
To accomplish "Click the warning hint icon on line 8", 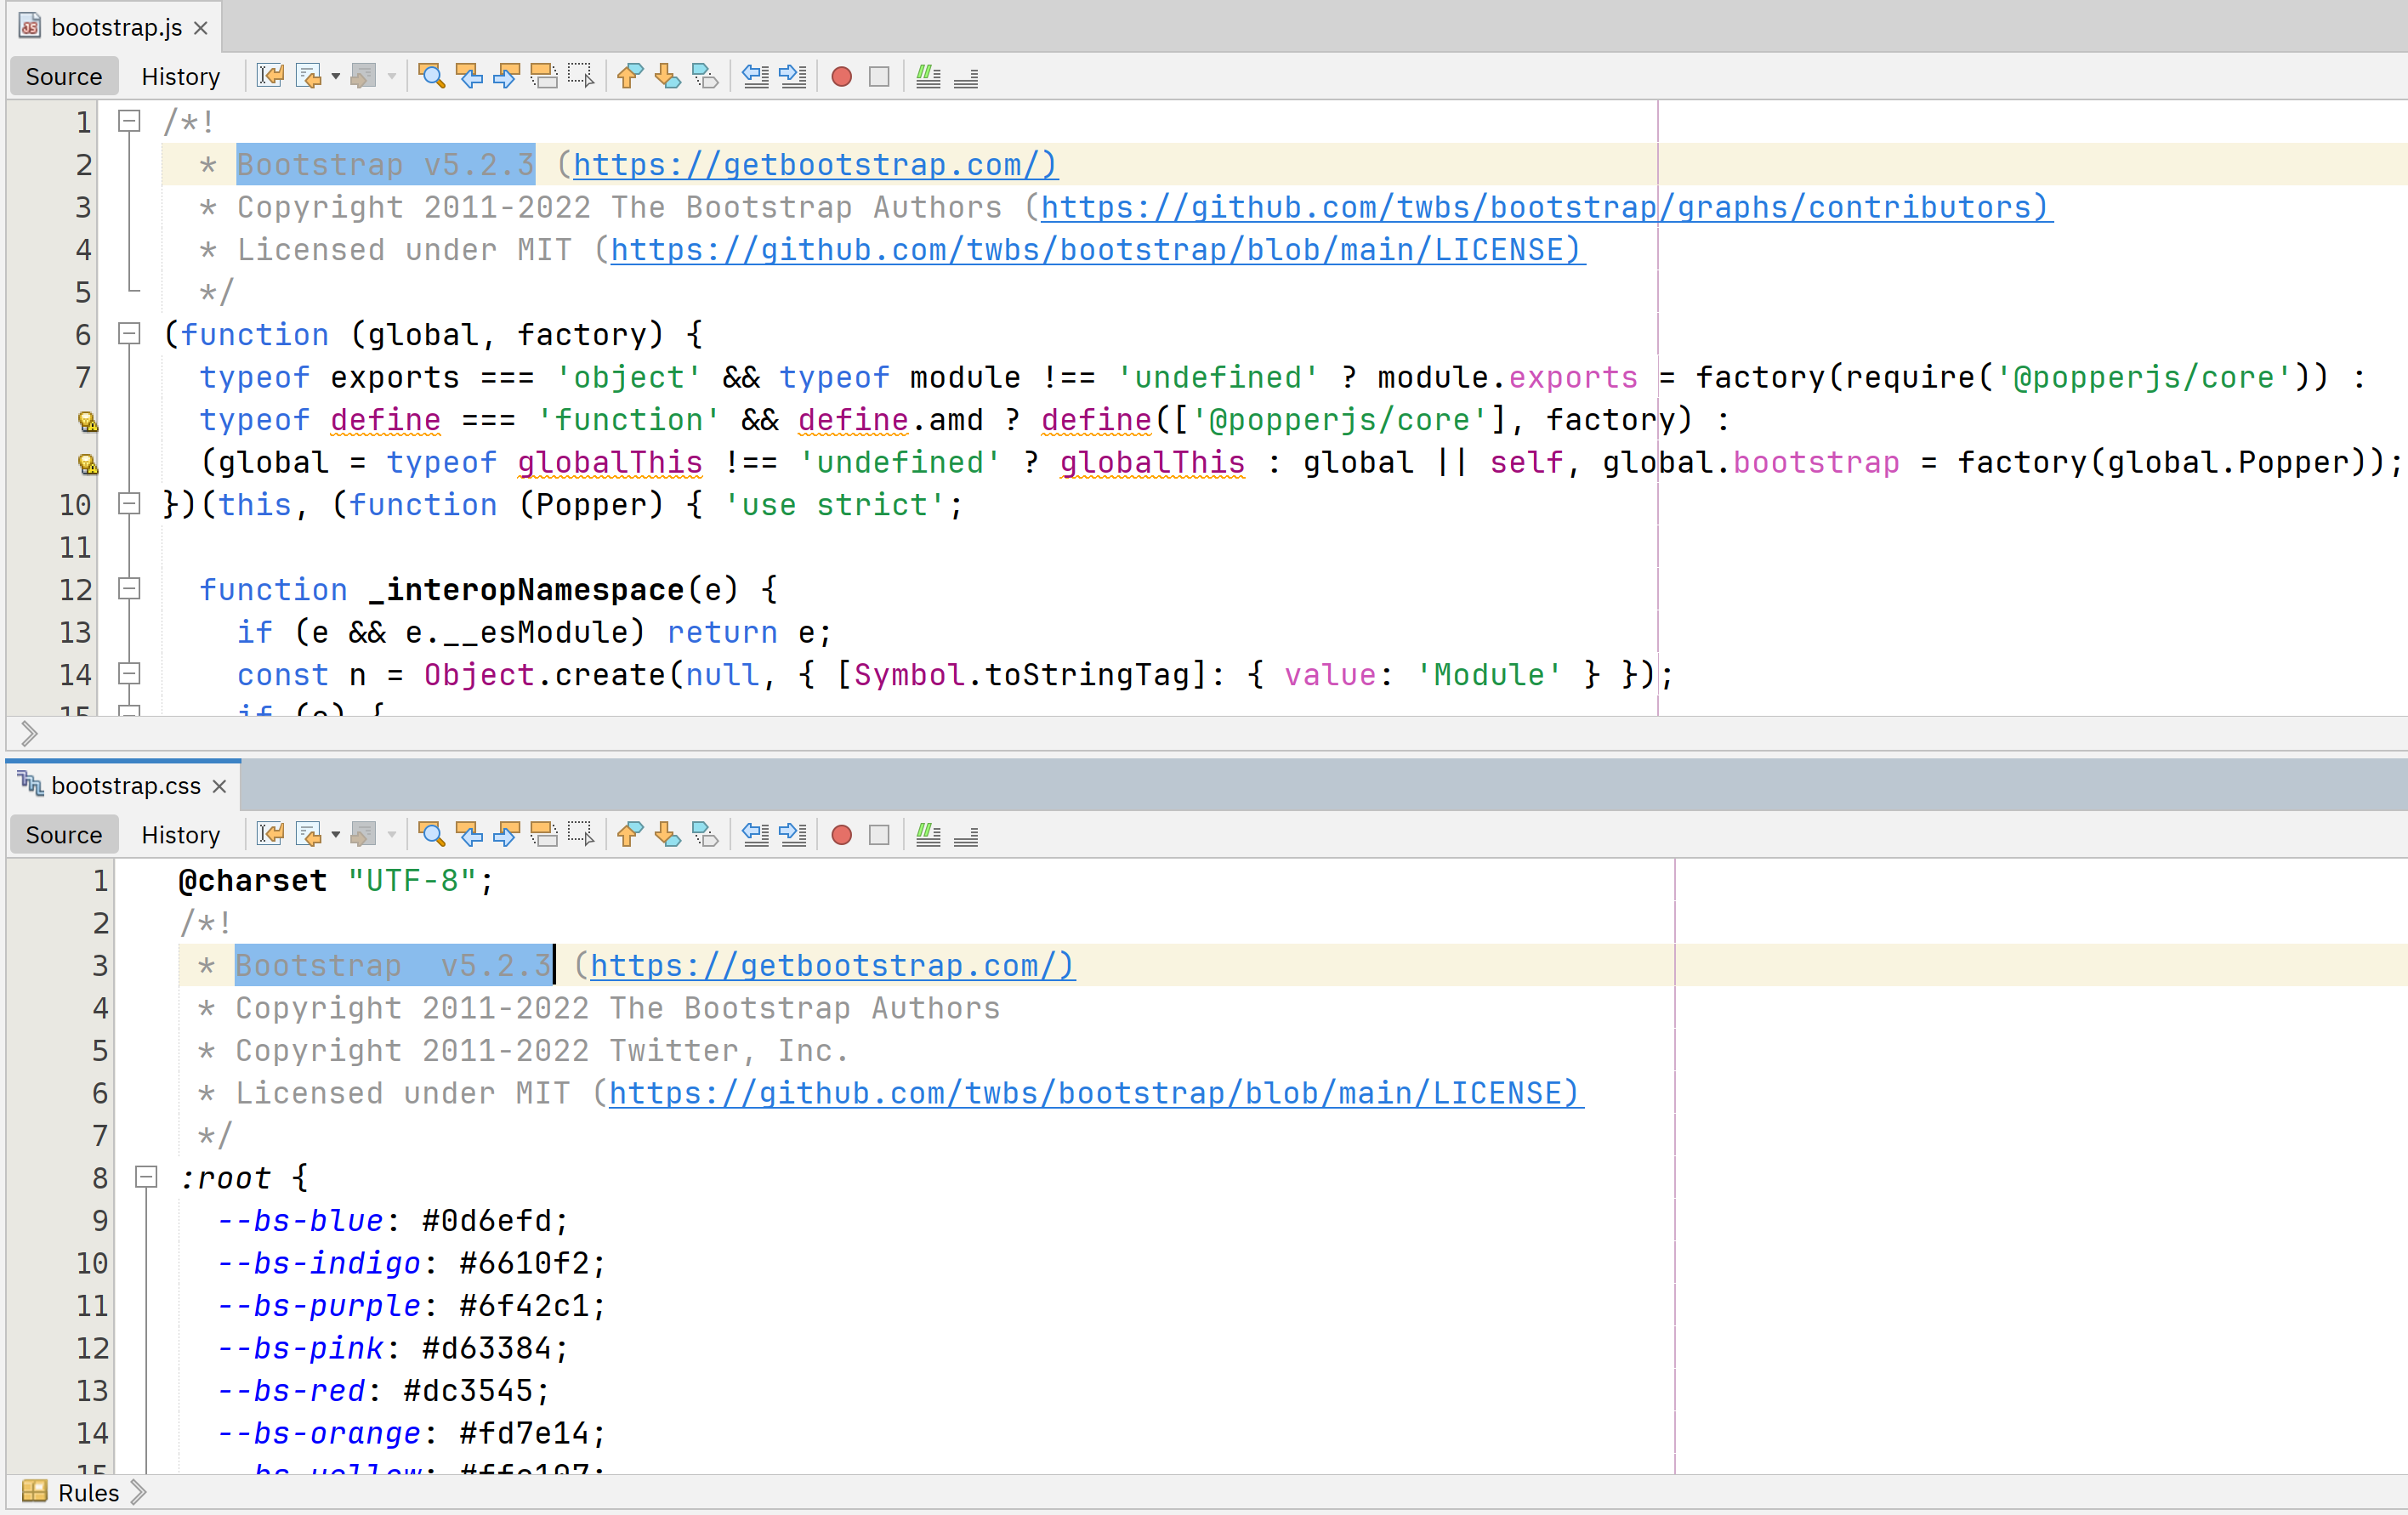I will click(88, 421).
